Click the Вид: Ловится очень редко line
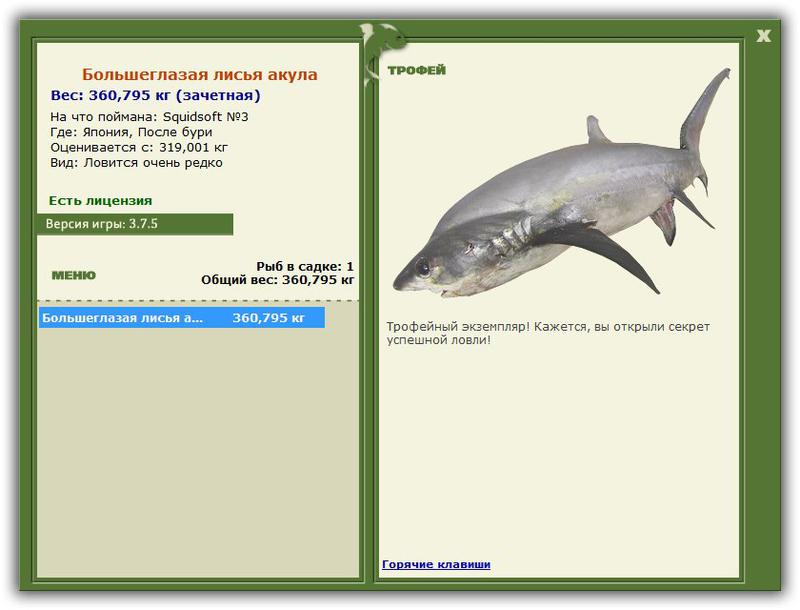This screenshot has width=800, height=610. point(136,163)
